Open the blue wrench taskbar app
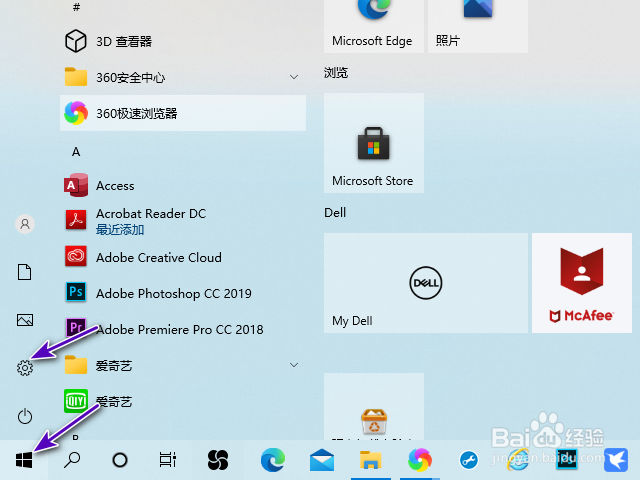The image size is (640, 480). [x=469, y=460]
